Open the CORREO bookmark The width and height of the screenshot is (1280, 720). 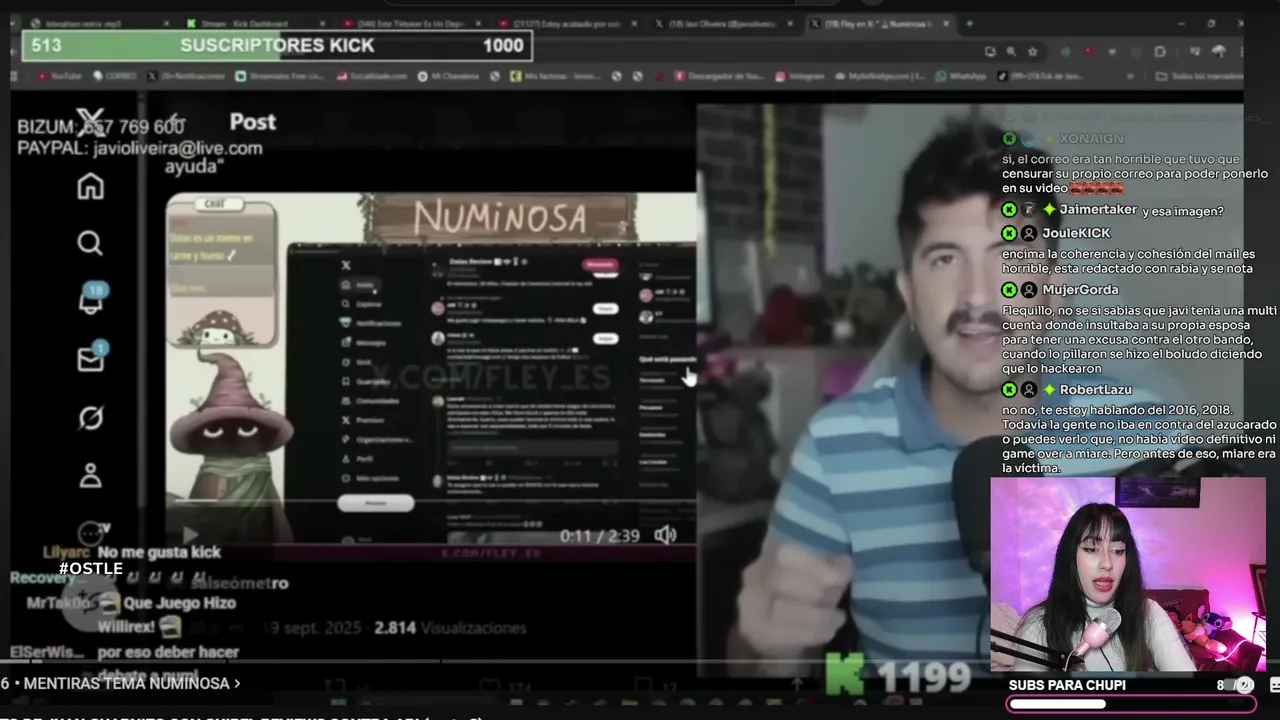(x=114, y=76)
